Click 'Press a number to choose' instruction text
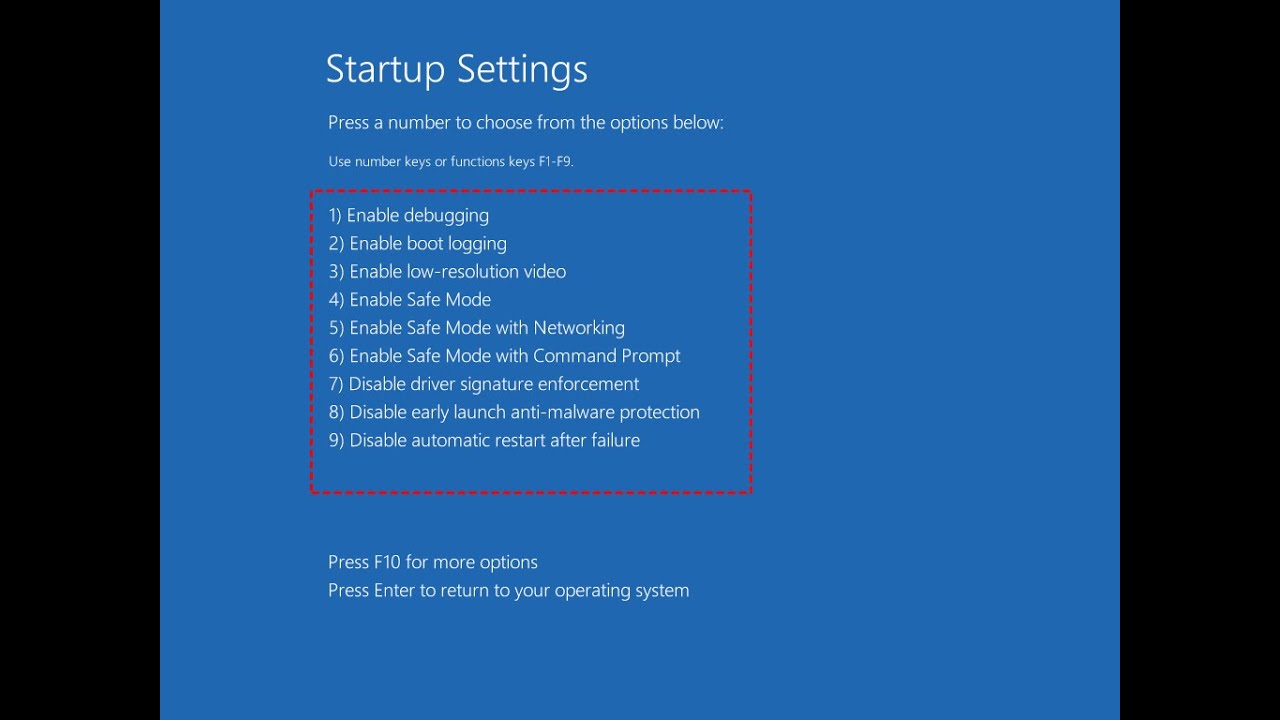The image size is (1280, 720). click(525, 122)
